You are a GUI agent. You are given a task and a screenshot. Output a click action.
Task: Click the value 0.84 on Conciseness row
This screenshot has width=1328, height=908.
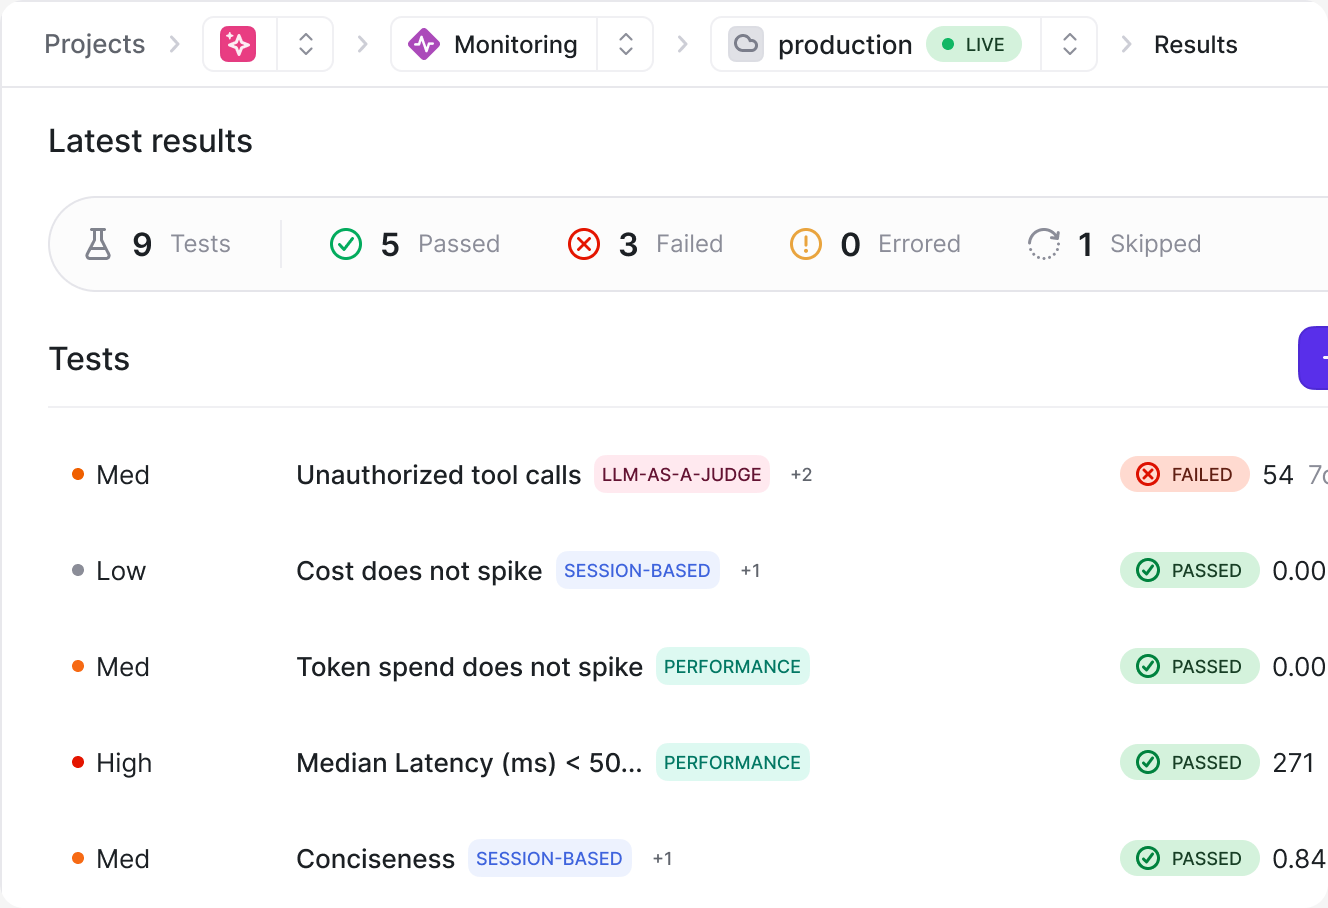coord(1299,859)
